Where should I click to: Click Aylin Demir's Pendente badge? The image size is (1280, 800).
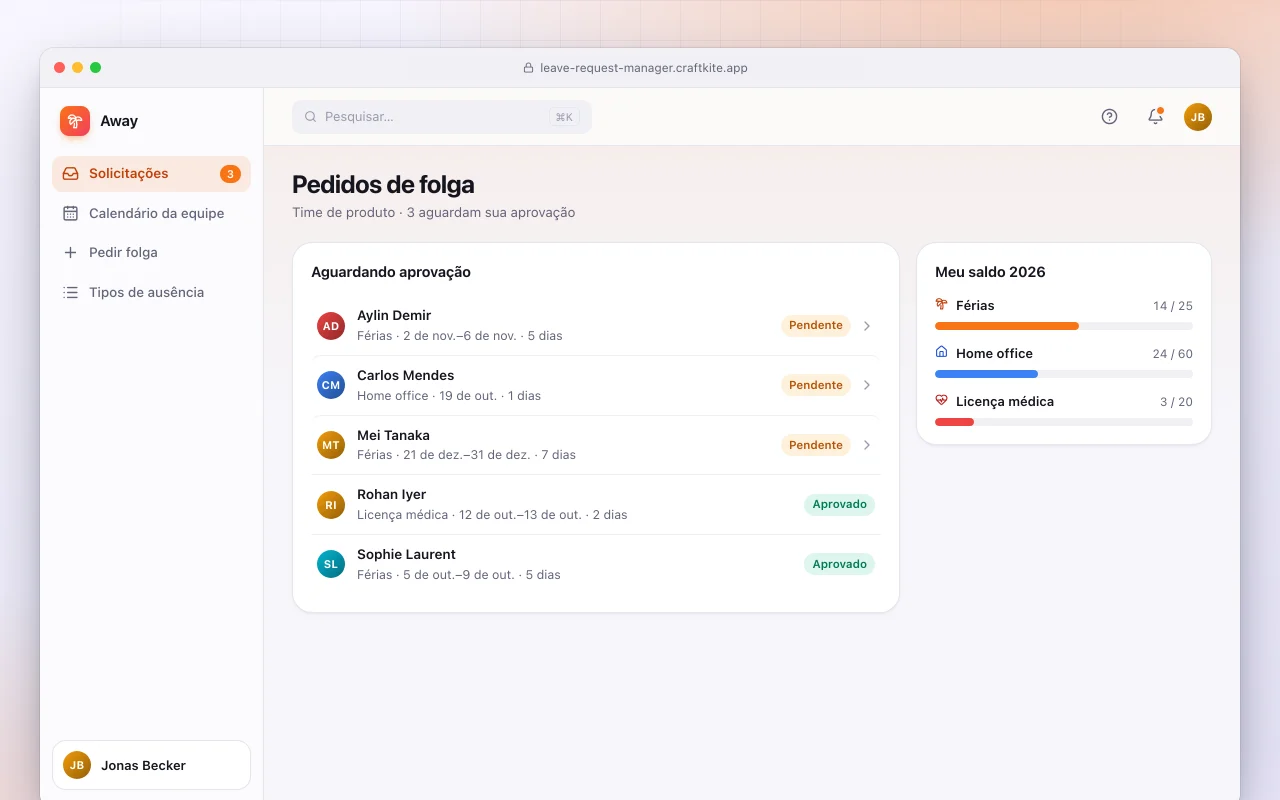tap(816, 326)
